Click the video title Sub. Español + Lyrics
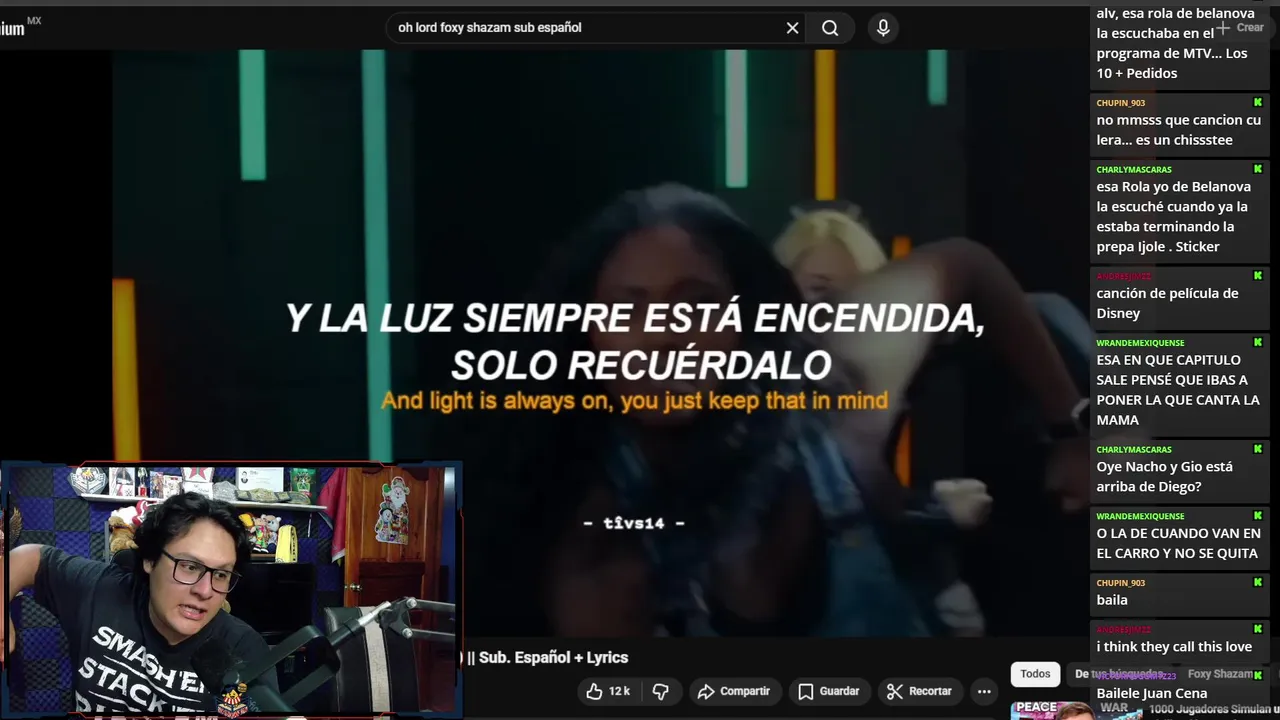This screenshot has height=720, width=1280. point(553,657)
